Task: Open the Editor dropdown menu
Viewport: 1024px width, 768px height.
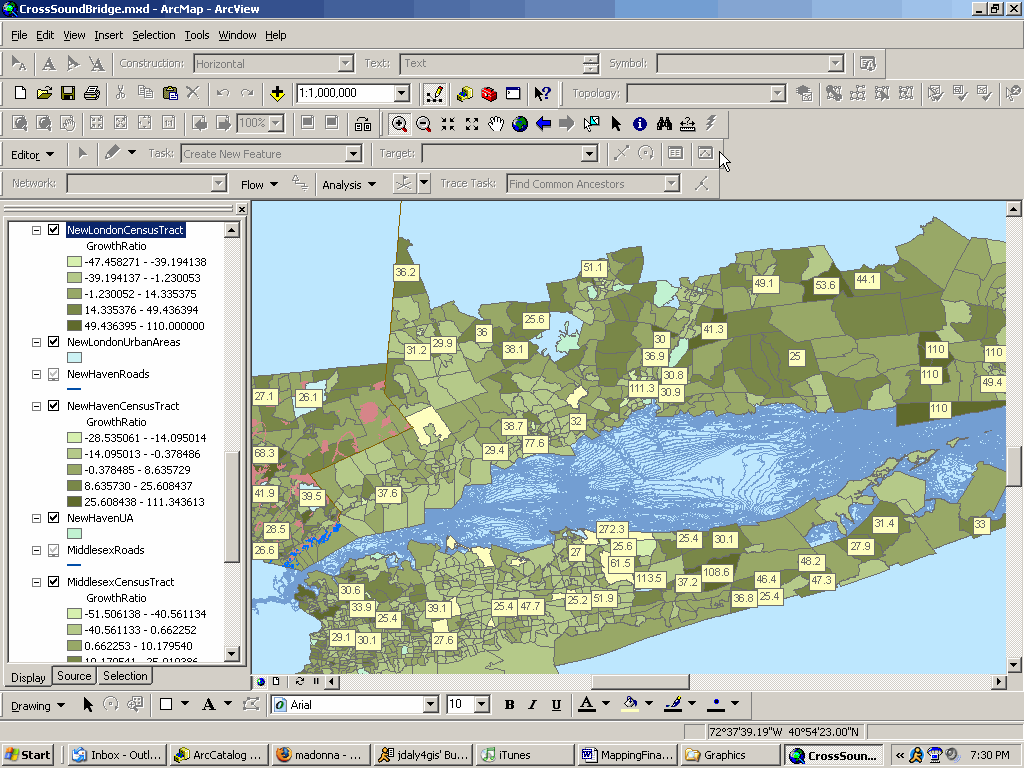Action: click(32, 155)
